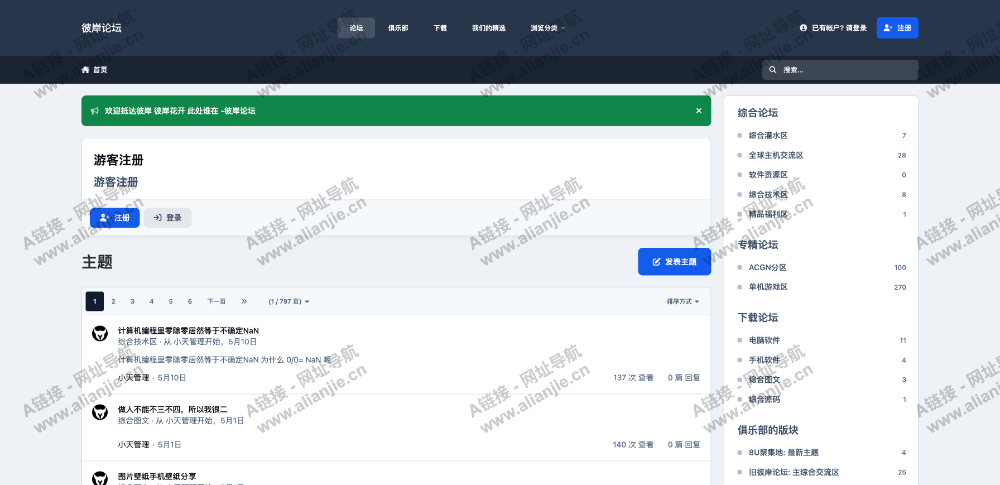Open the 下载 navigation item
Screen dimensions: 1000x485
(x=440, y=28)
